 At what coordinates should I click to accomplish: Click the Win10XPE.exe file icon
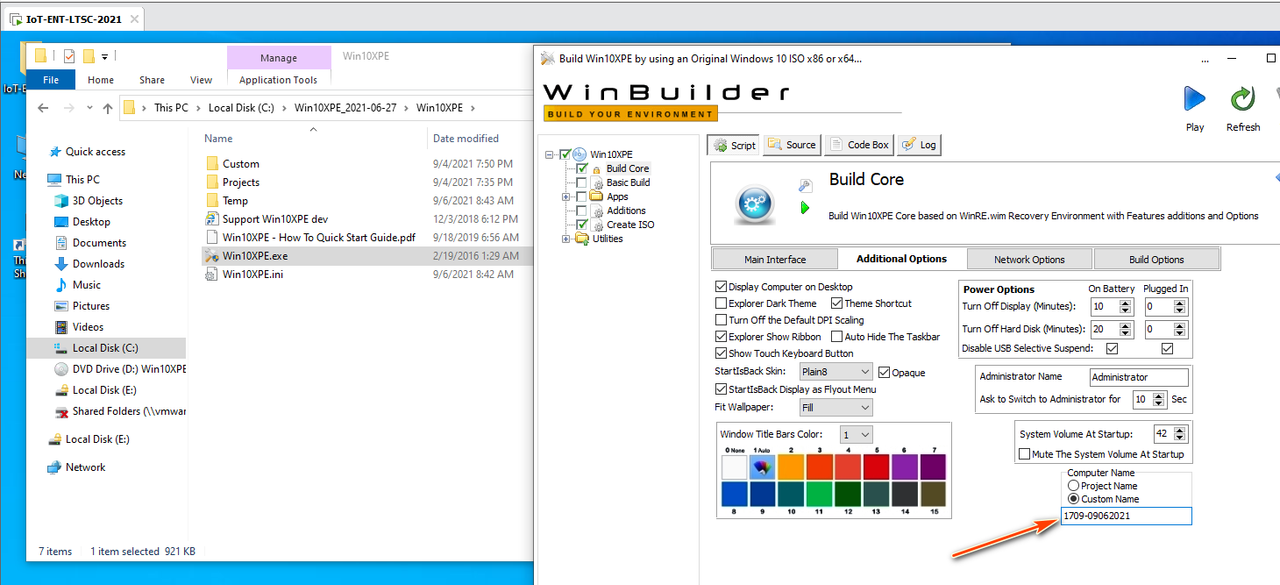(x=212, y=256)
